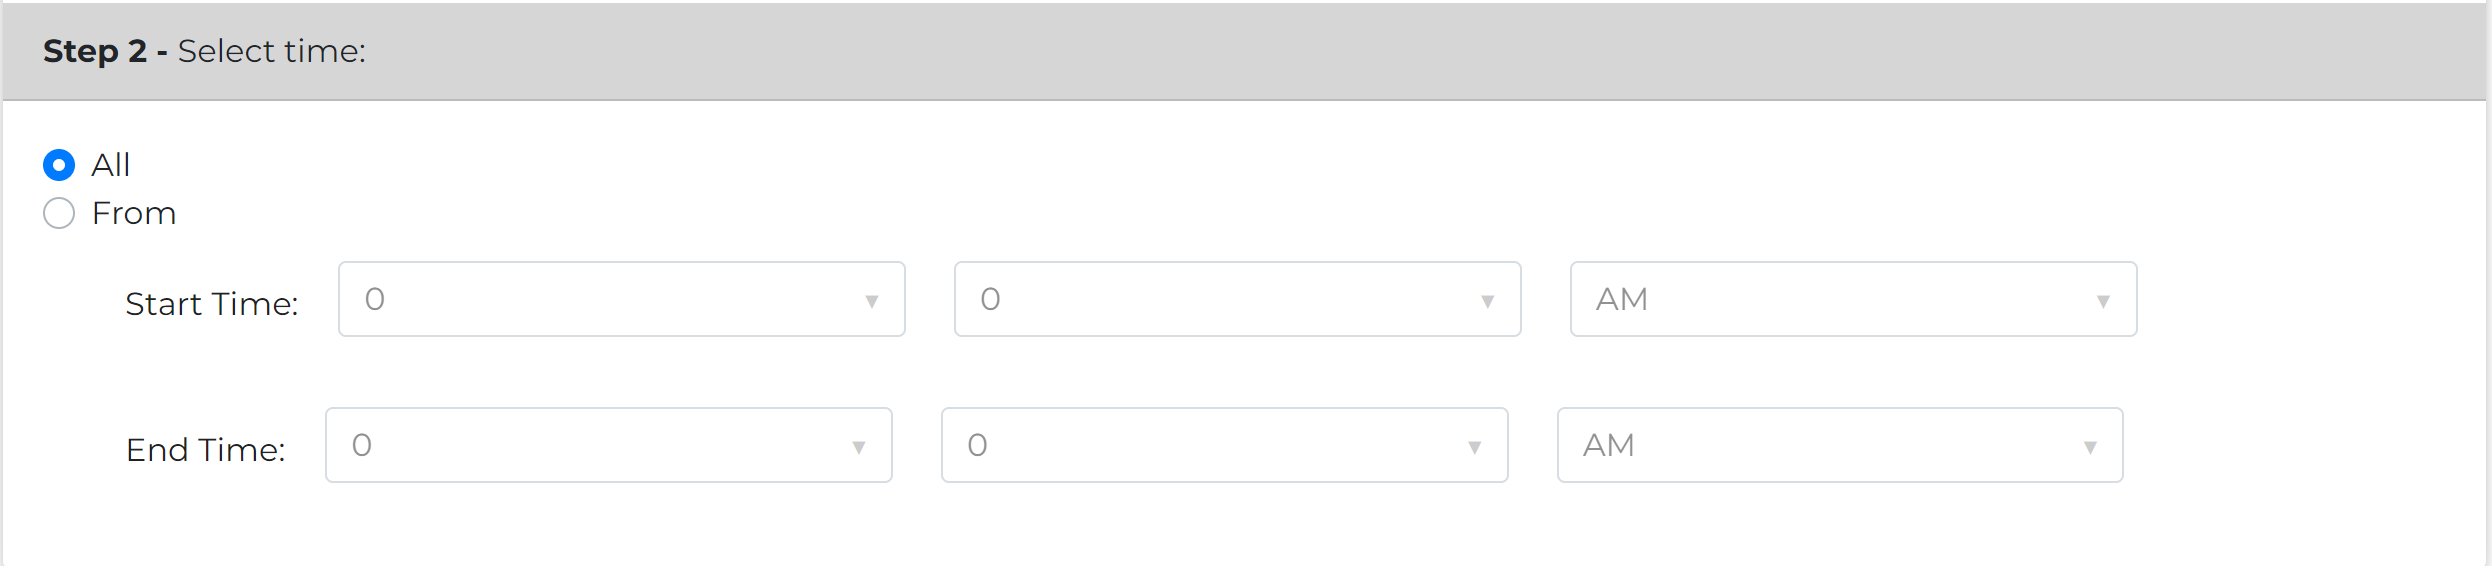Click the AM value in End Time
2492x566 pixels.
(1609, 445)
